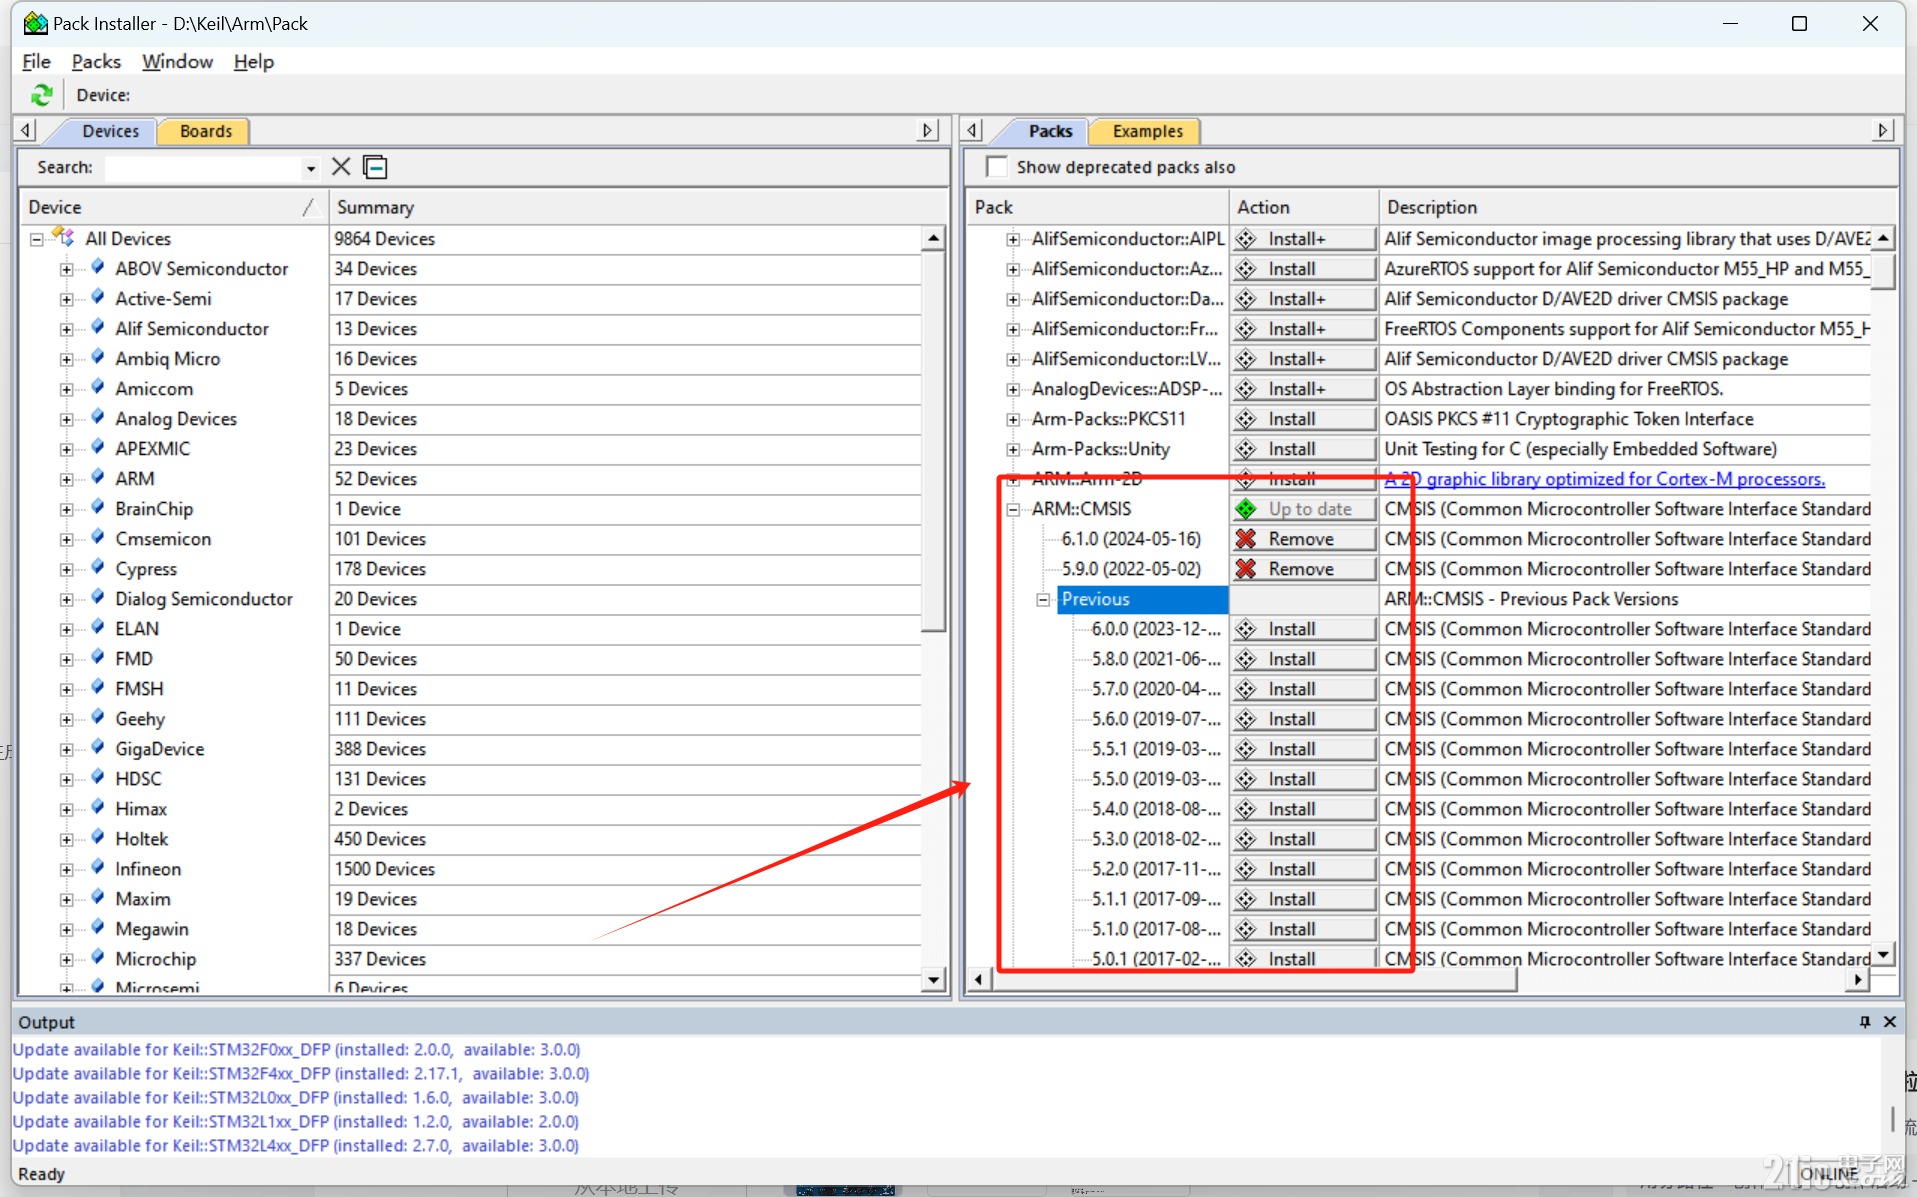Click the install diamond icon for AlifSemiconductor::AIPL

tap(1246, 239)
